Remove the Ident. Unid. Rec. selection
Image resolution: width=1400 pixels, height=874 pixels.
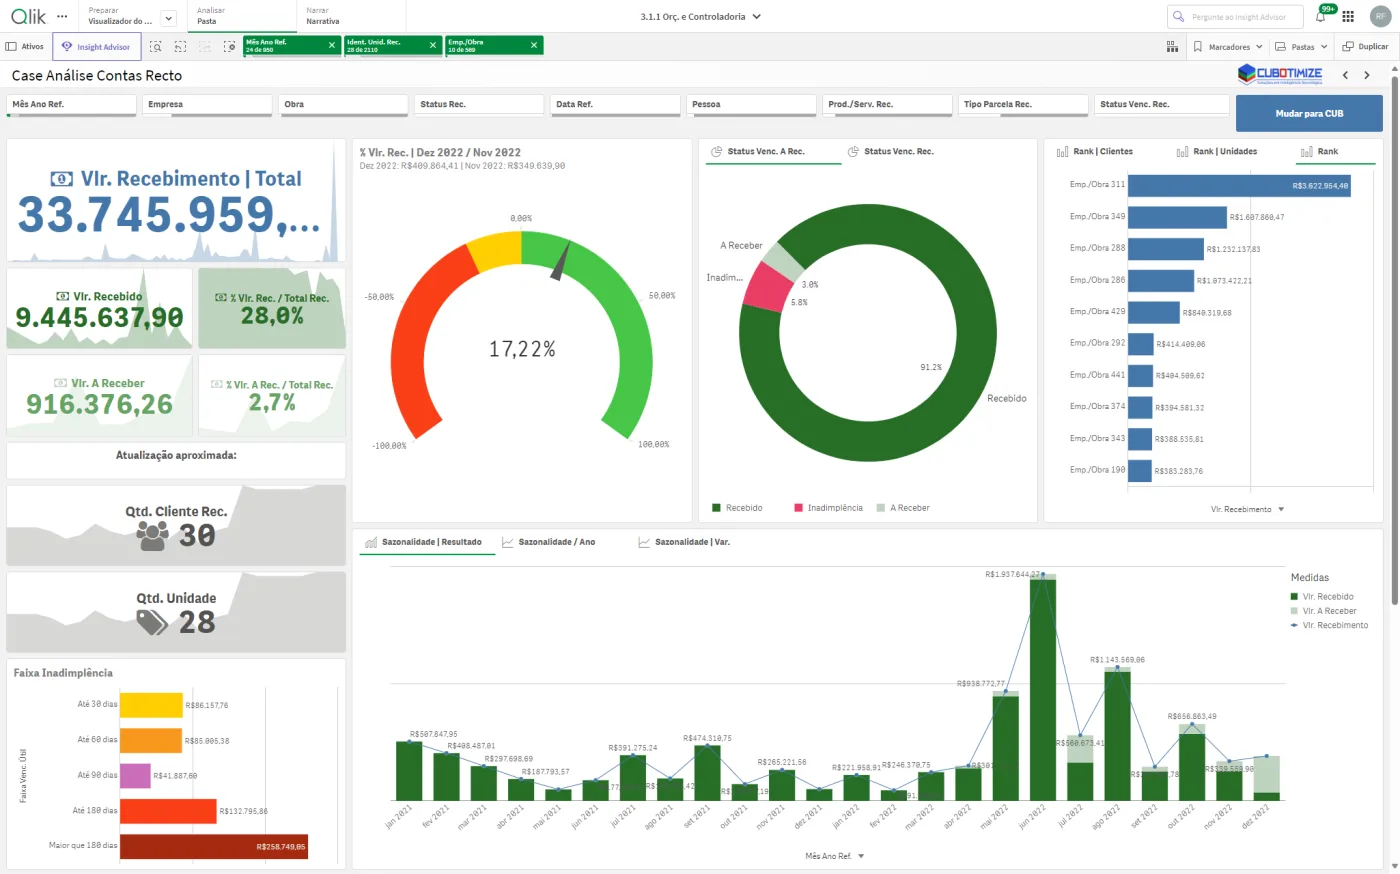pyautogui.click(x=433, y=45)
